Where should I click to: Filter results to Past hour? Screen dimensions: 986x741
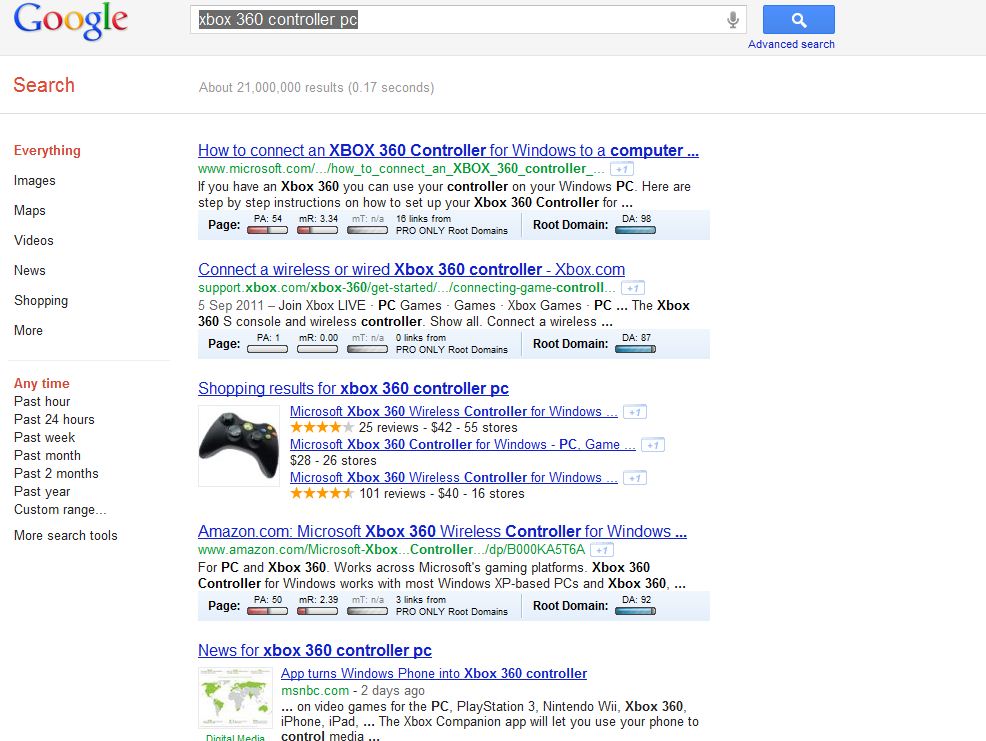tap(42, 401)
